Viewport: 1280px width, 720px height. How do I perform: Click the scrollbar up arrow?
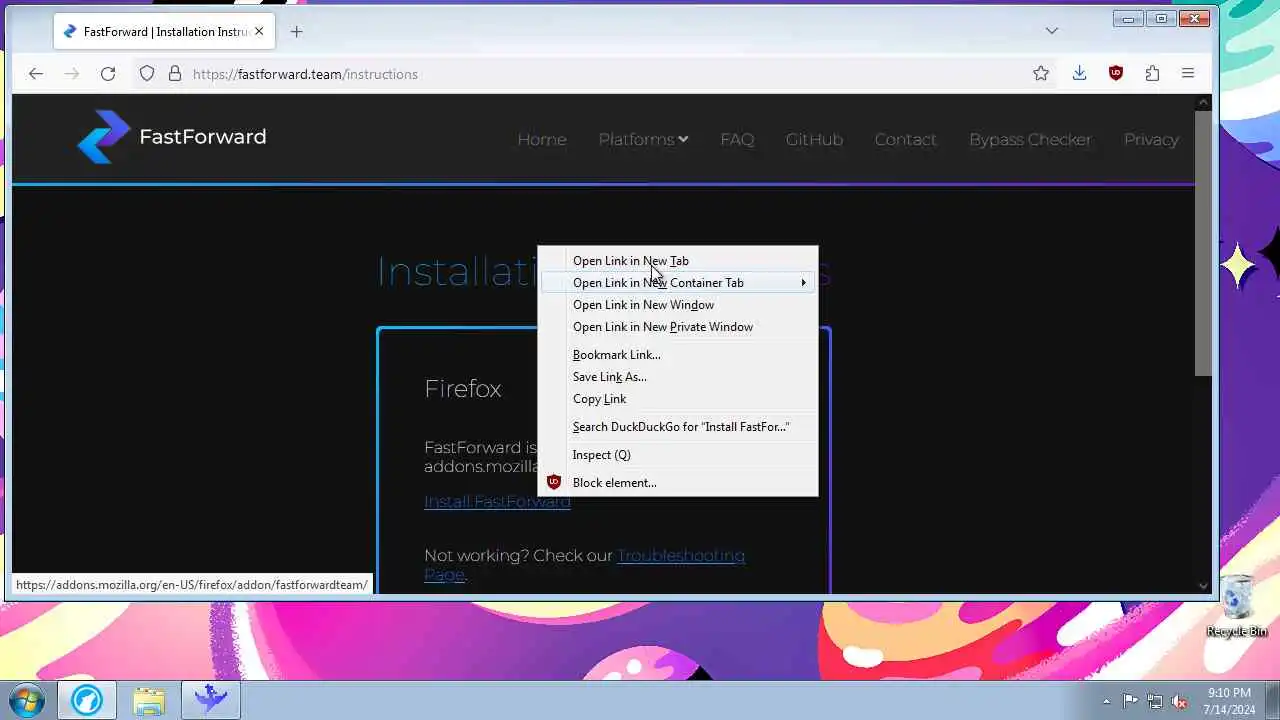pos(1203,102)
